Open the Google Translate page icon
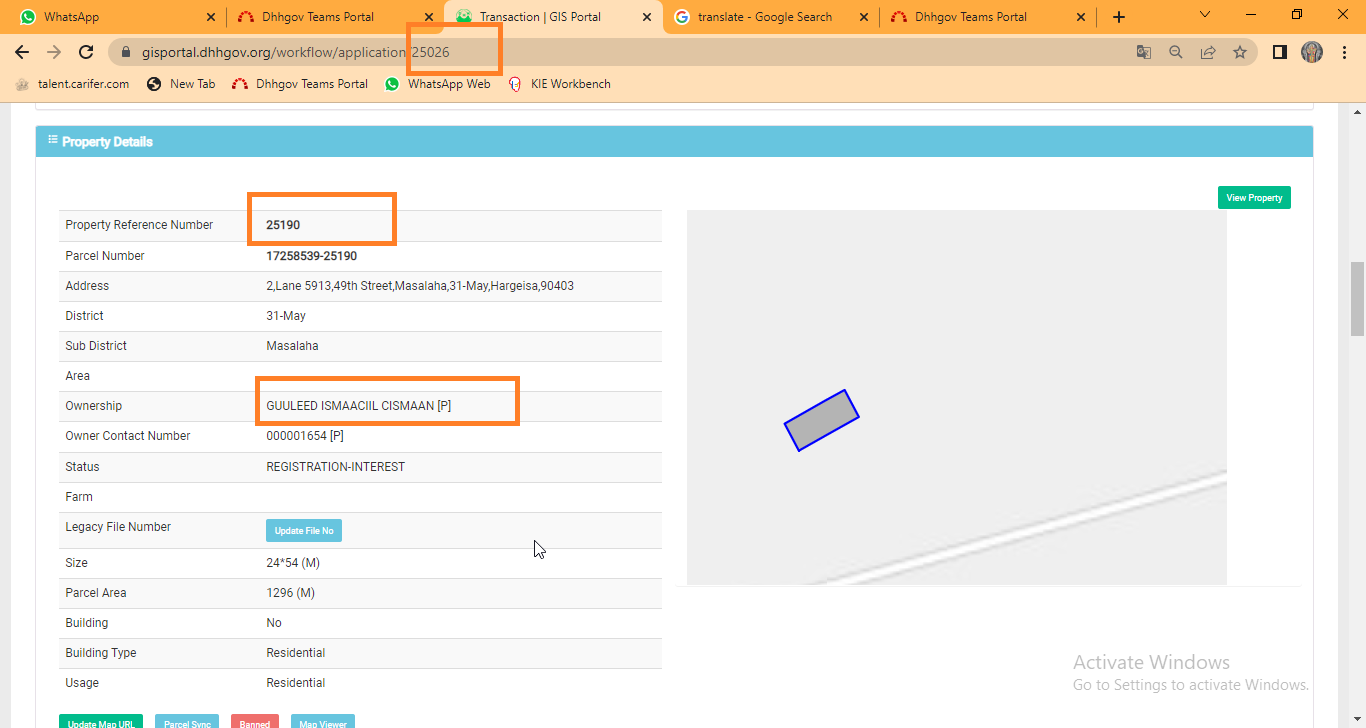Image resolution: width=1366 pixels, height=728 pixels. [x=1144, y=52]
